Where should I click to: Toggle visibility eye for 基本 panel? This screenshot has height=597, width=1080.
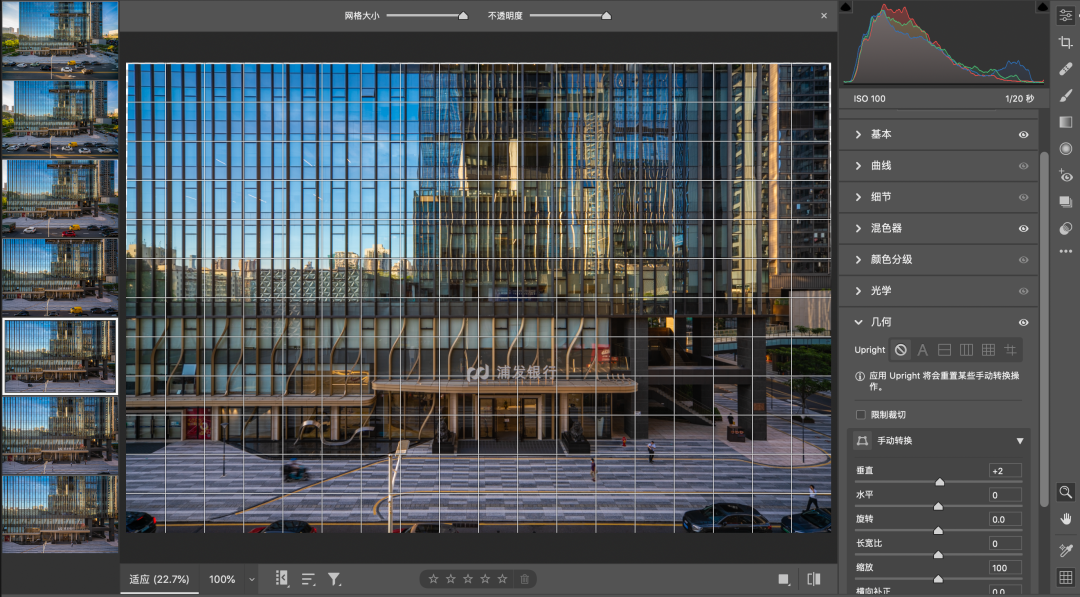coord(1023,134)
